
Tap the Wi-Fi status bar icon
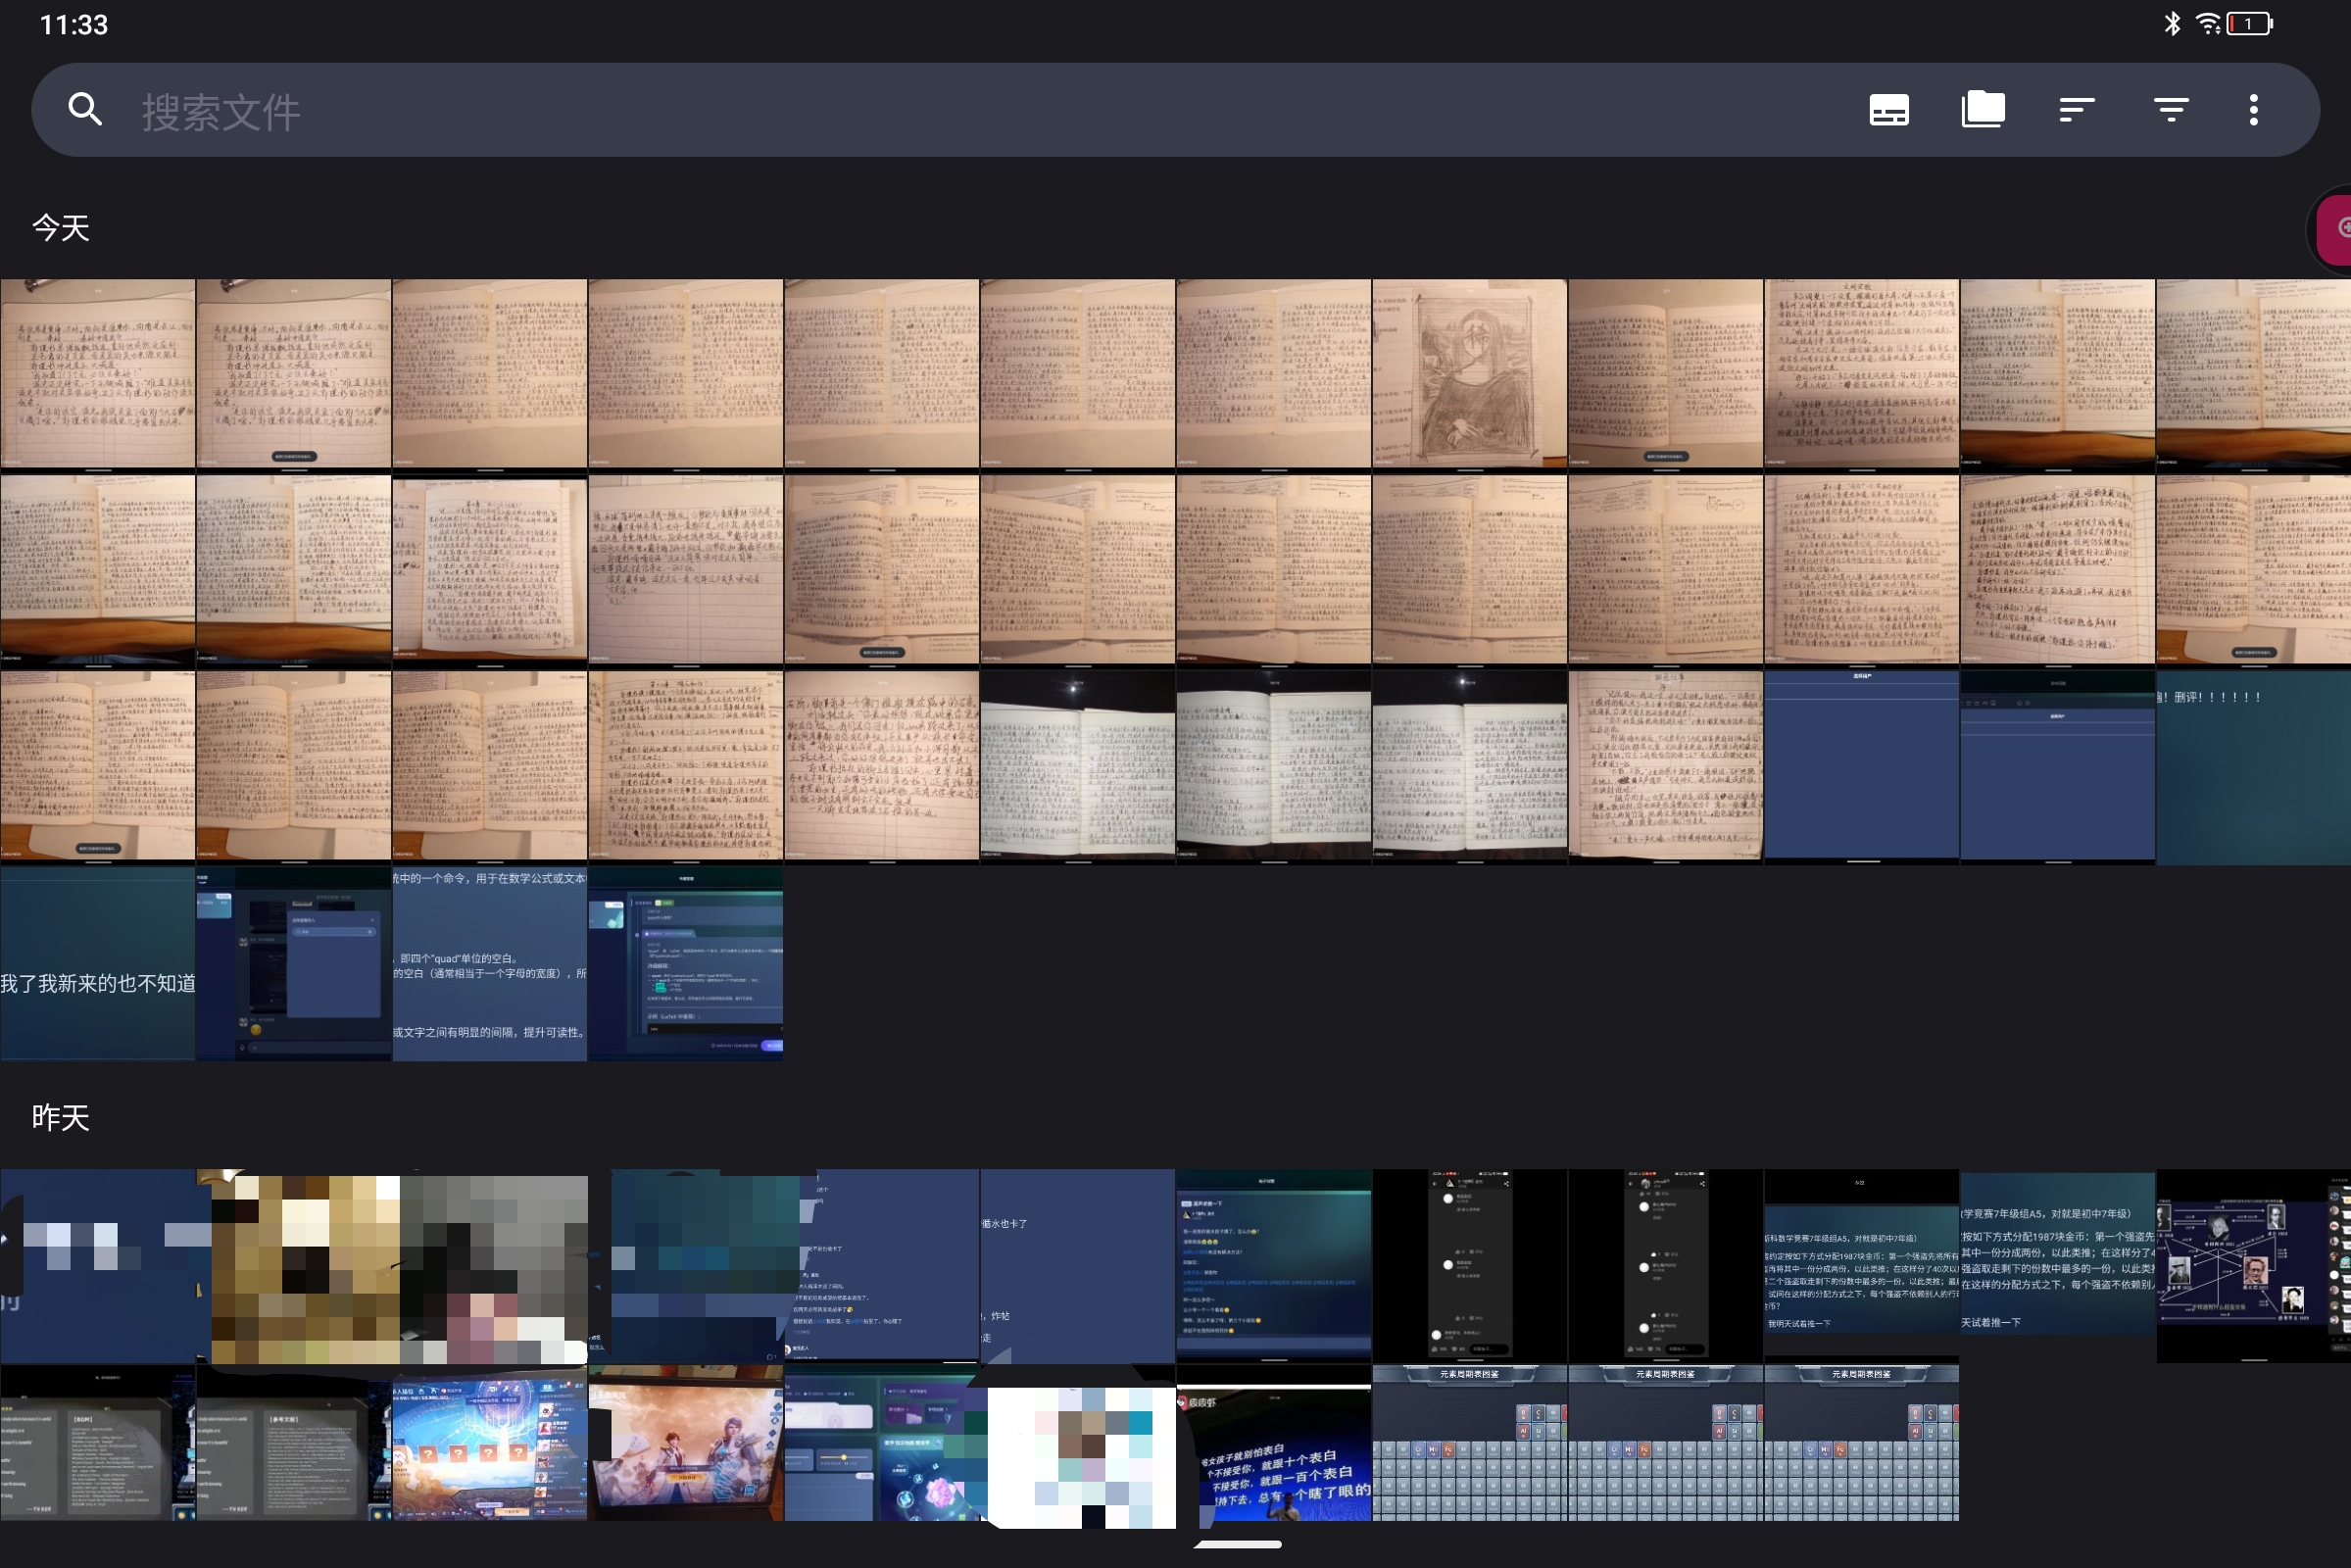[x=2208, y=22]
